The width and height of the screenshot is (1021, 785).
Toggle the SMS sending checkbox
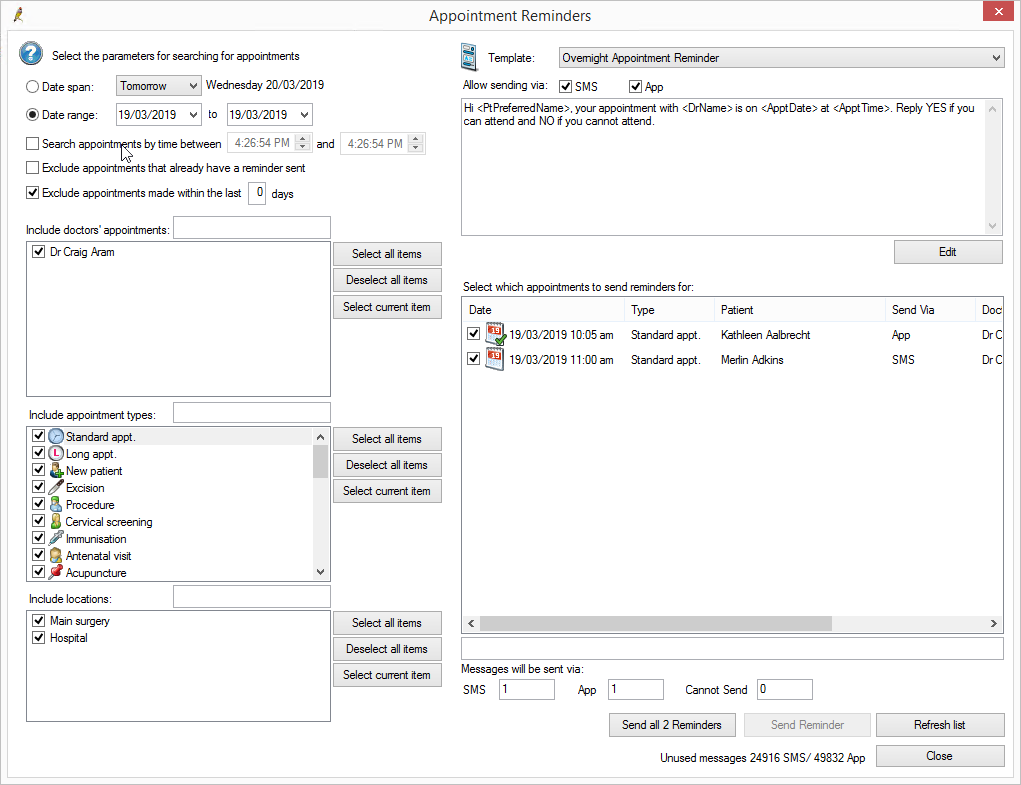565,87
